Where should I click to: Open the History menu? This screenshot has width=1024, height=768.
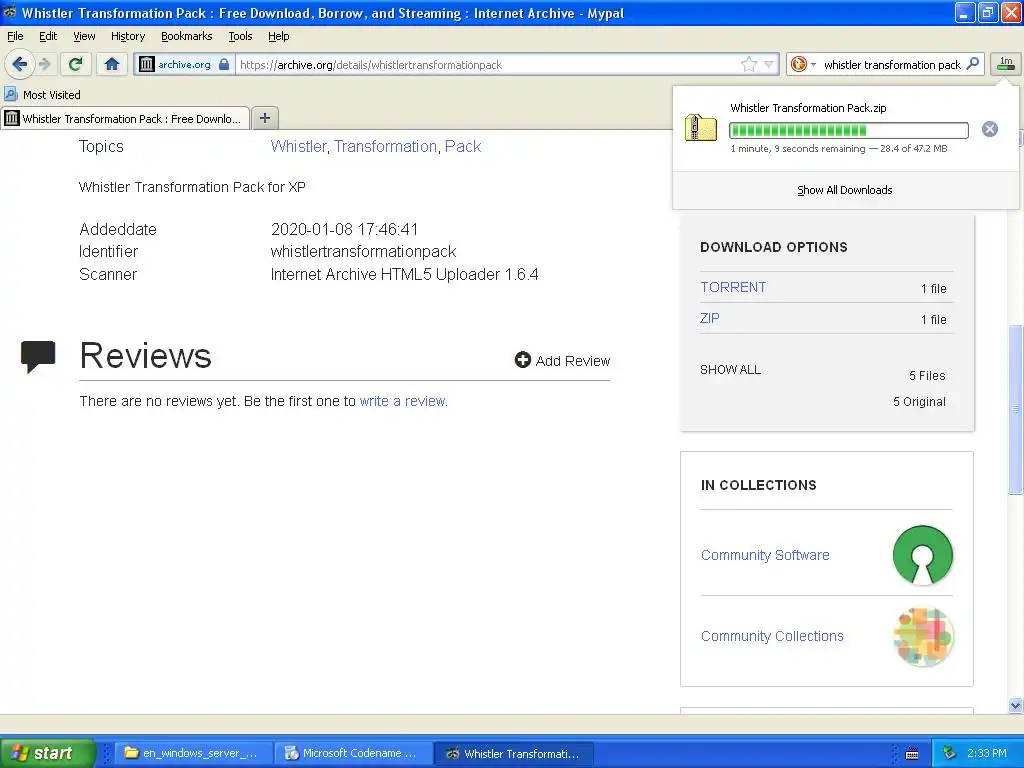coord(128,36)
